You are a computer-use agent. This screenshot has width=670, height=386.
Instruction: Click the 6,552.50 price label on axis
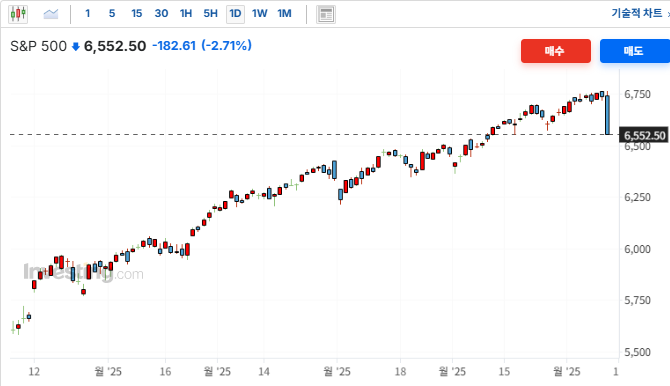click(644, 136)
